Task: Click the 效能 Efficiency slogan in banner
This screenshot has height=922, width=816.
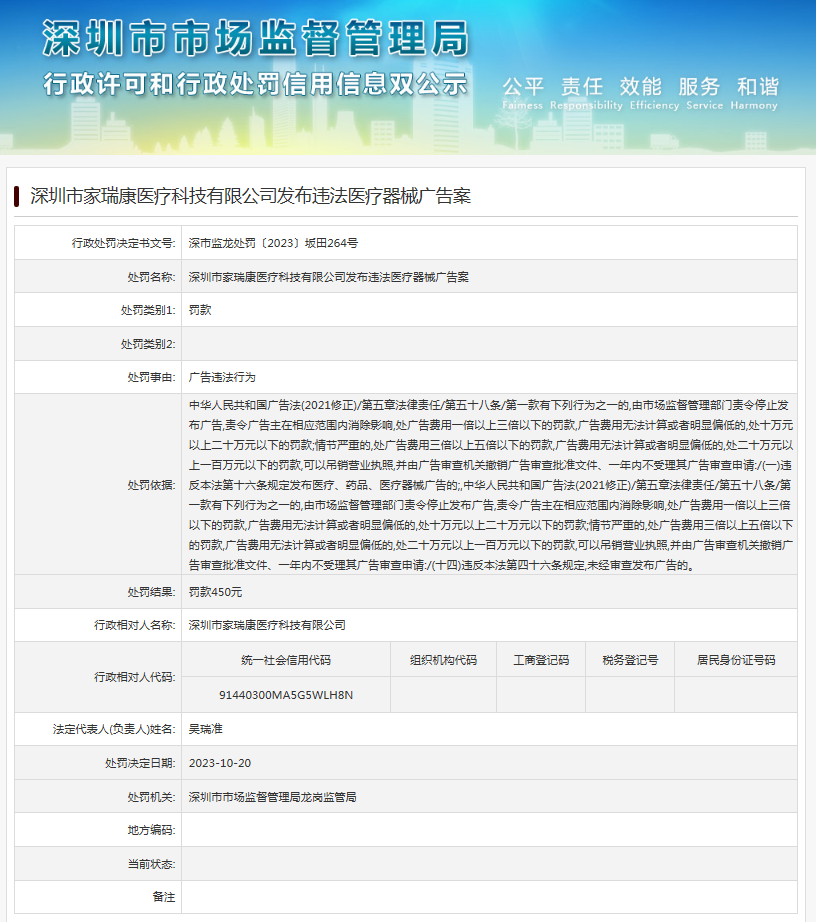Action: [653, 93]
